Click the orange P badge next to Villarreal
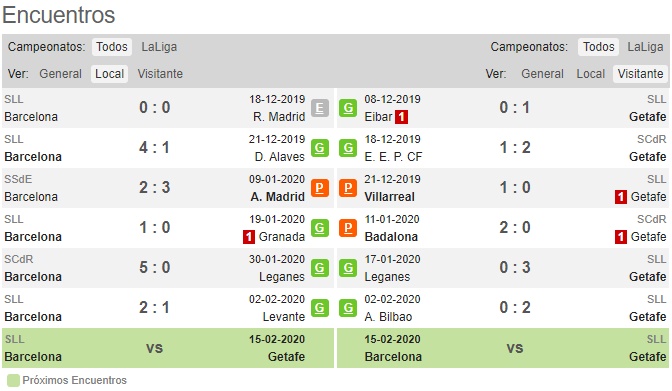This screenshot has height=391, width=672. pos(348,188)
